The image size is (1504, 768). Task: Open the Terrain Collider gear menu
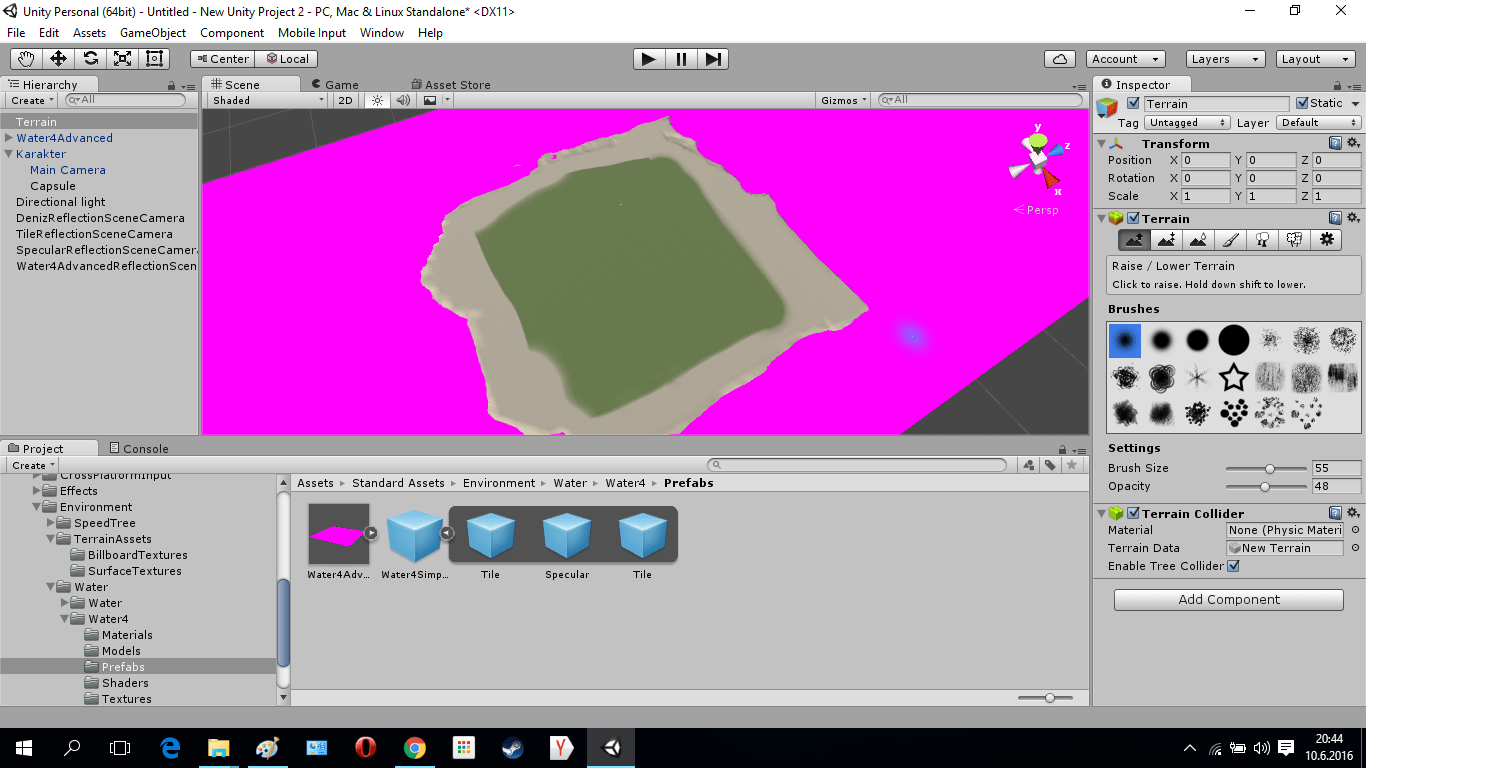(x=1352, y=513)
